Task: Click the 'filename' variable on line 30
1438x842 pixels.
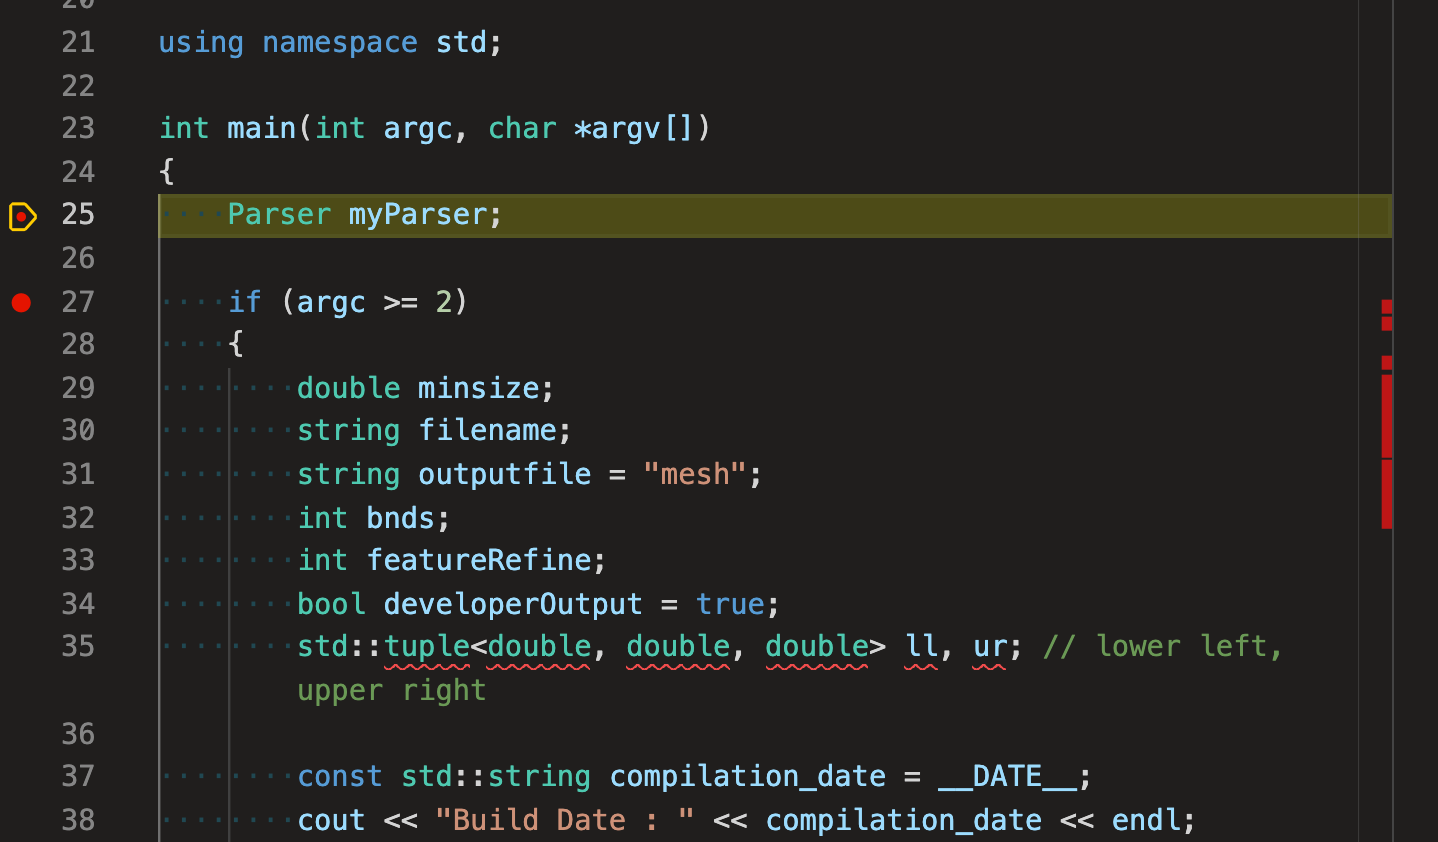Action: pyautogui.click(x=487, y=431)
